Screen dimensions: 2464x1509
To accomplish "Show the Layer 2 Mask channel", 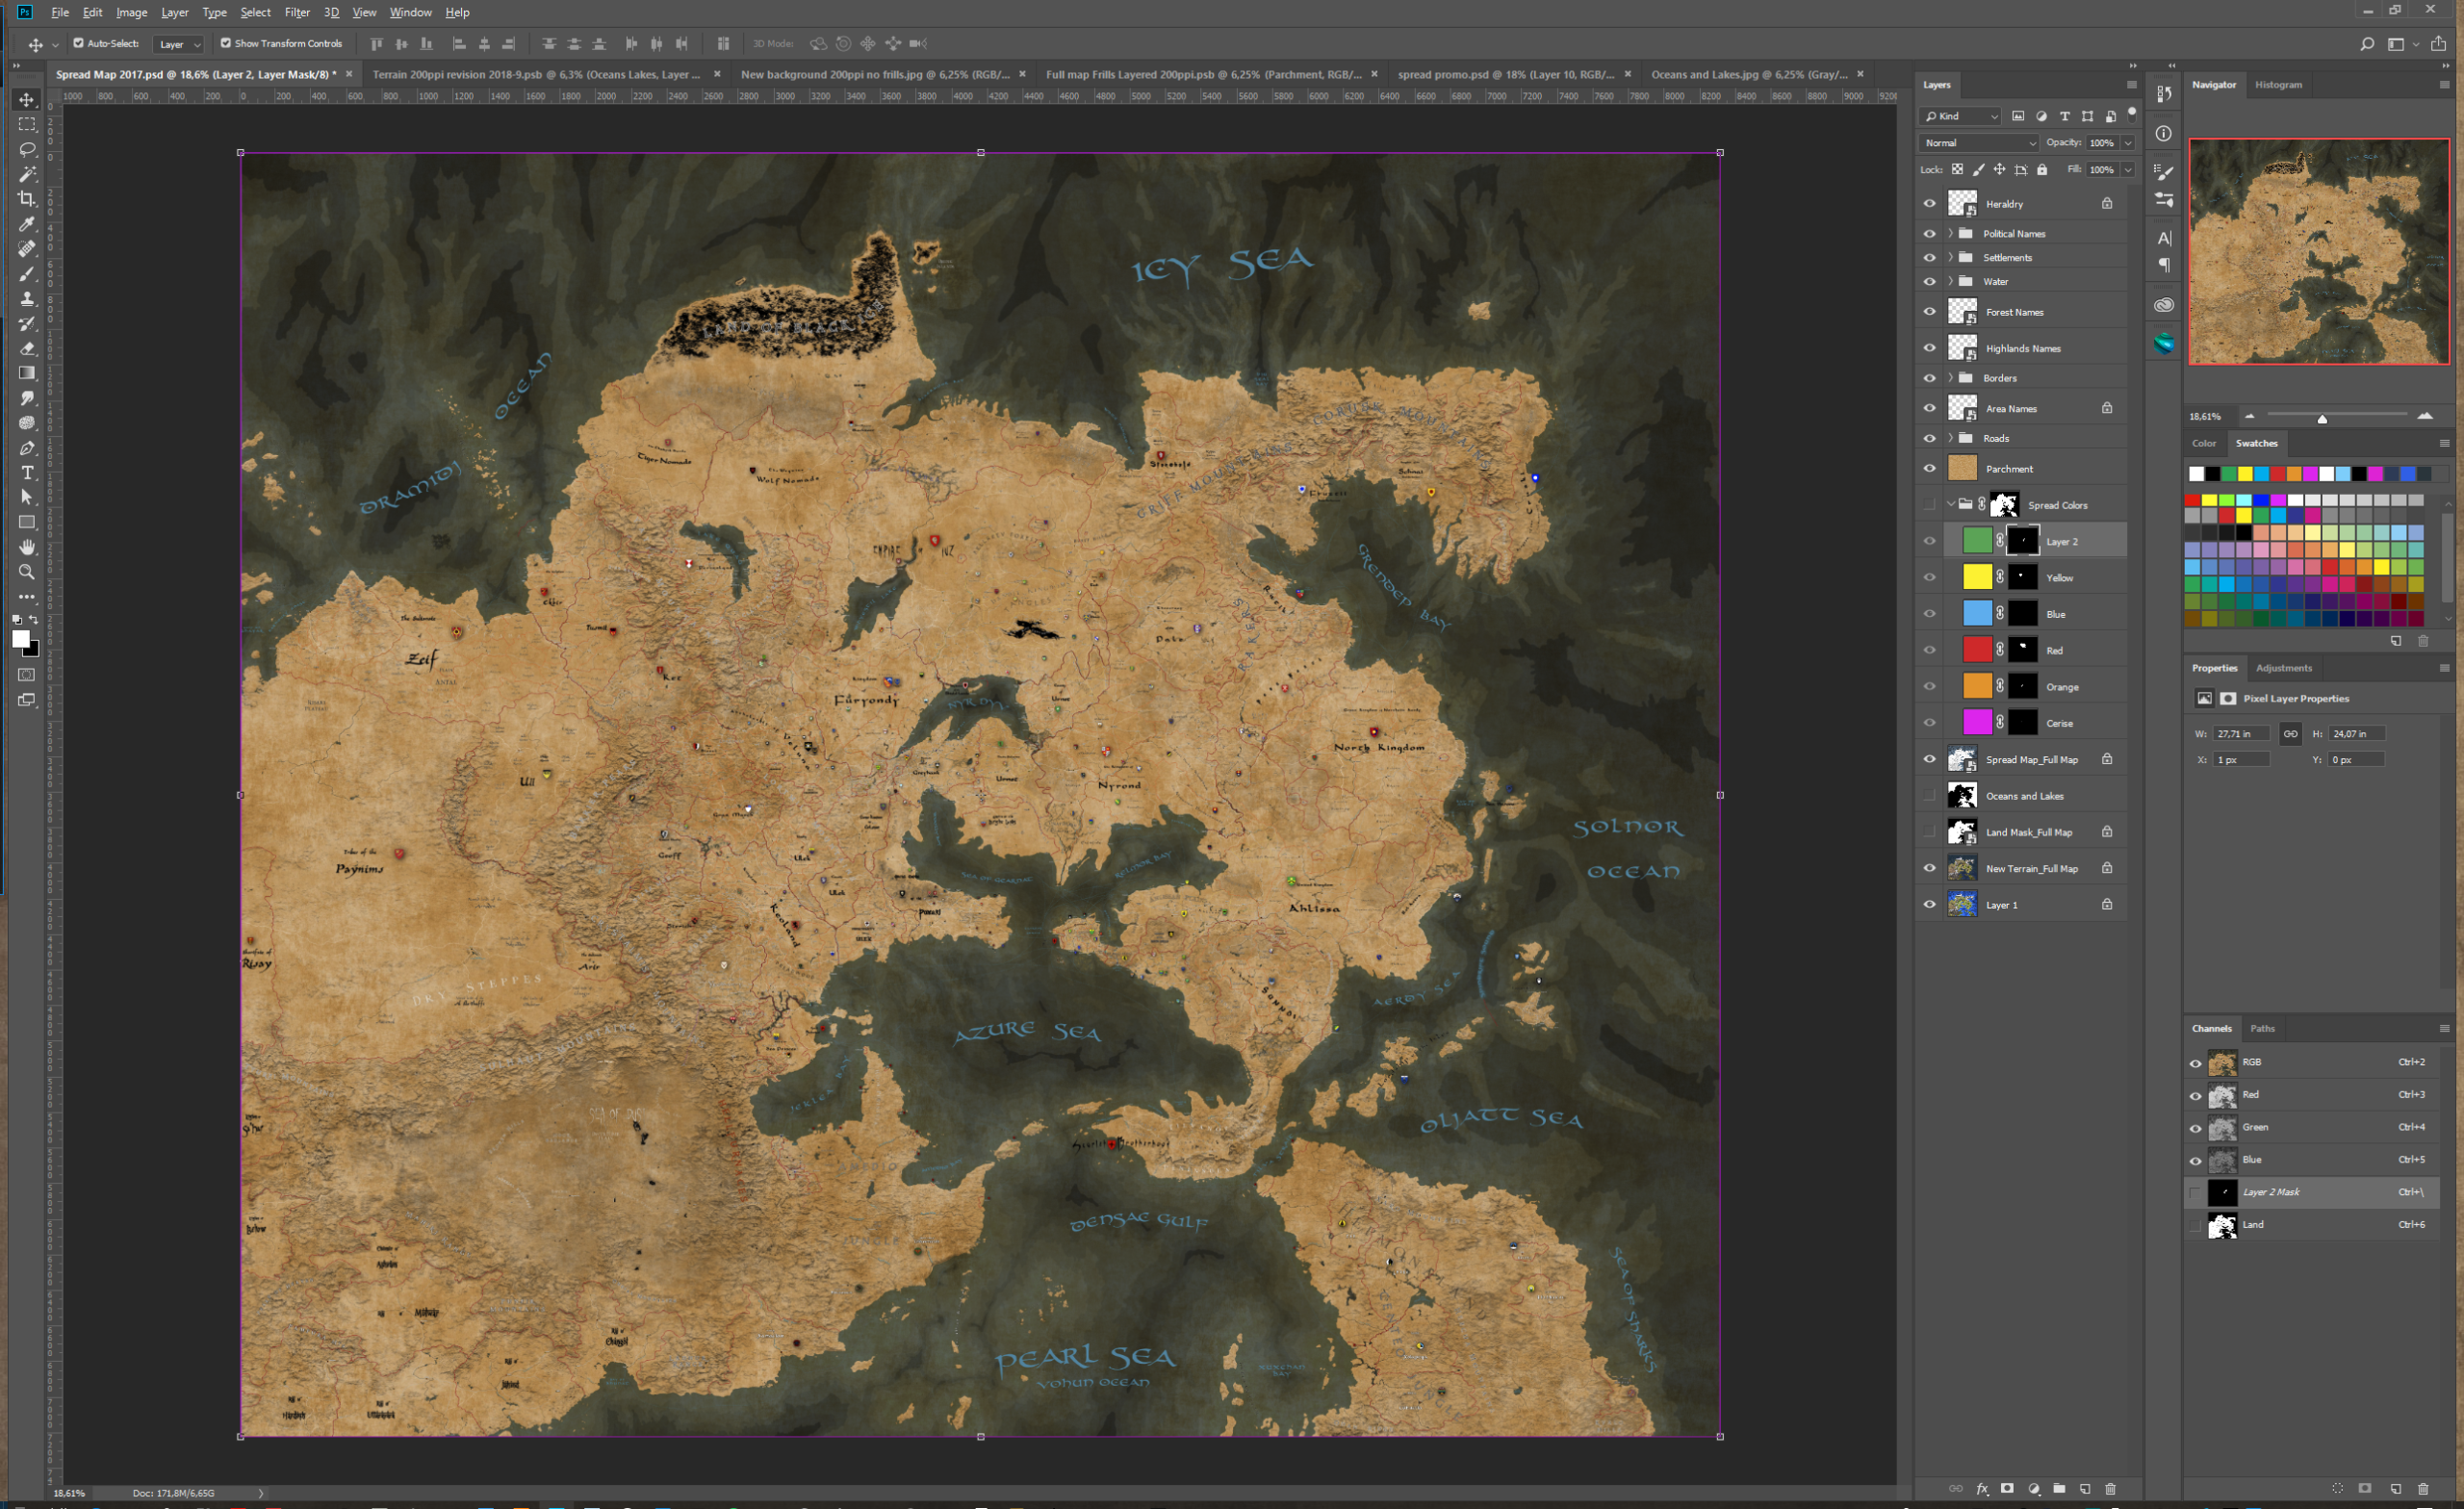I will 2196,1193.
